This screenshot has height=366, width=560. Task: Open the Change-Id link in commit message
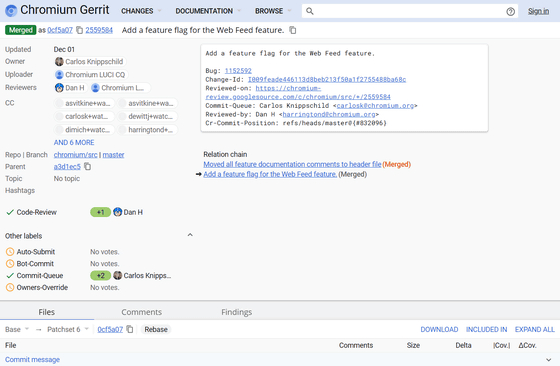tap(327, 79)
